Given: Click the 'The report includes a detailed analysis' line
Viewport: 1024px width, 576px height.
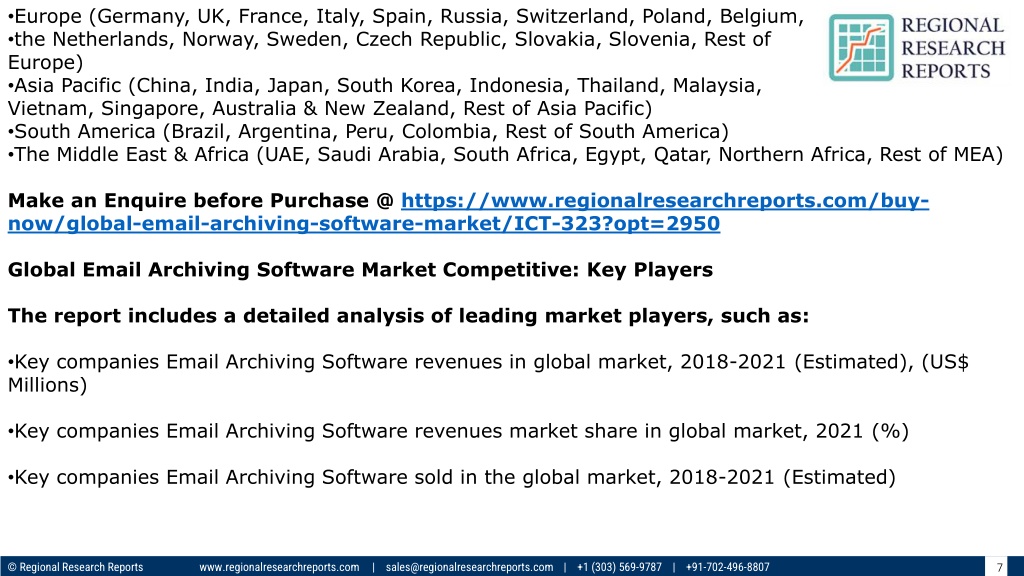Looking at the screenshot, I should click(x=408, y=315).
